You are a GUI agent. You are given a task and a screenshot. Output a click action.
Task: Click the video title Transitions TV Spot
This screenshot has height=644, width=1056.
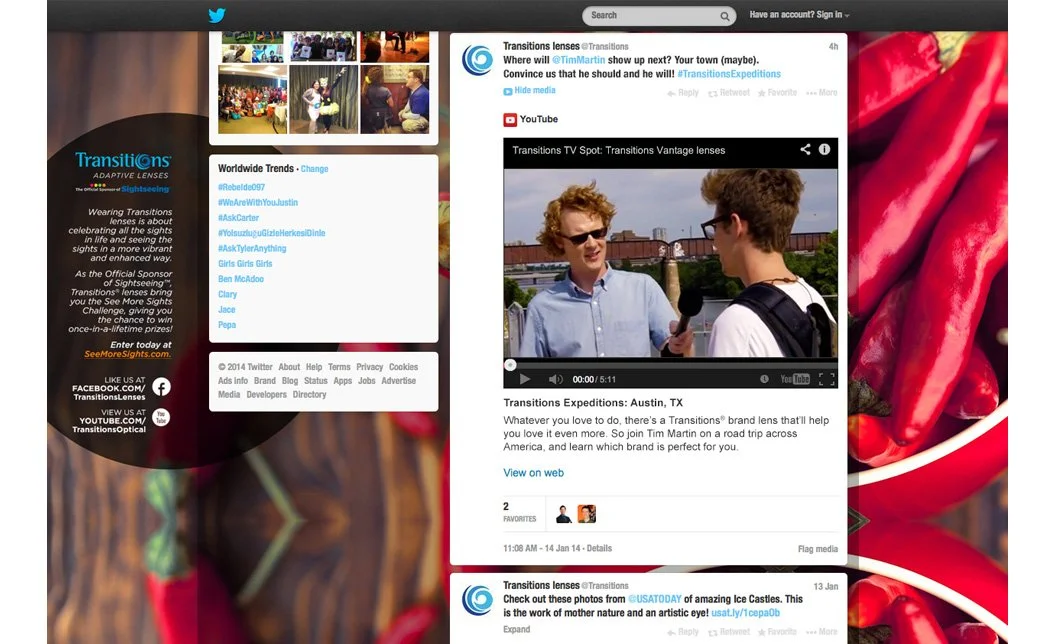coord(618,150)
